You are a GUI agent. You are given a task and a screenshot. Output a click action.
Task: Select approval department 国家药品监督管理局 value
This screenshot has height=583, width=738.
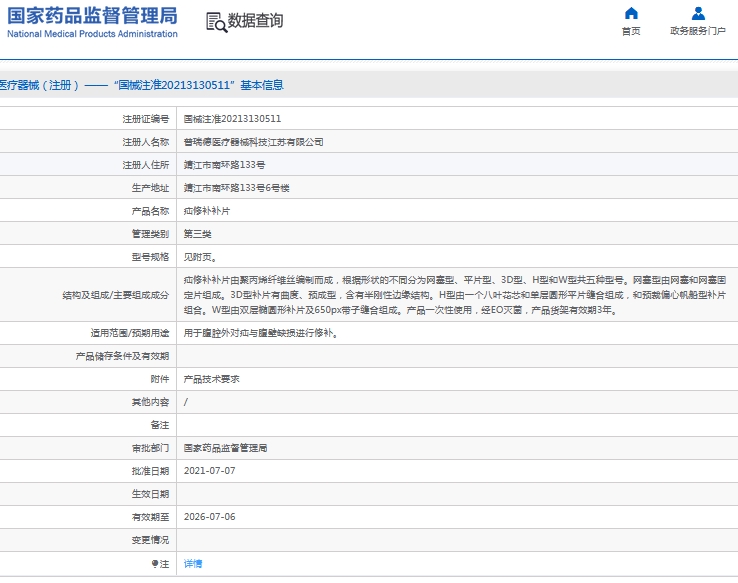click(x=225, y=448)
